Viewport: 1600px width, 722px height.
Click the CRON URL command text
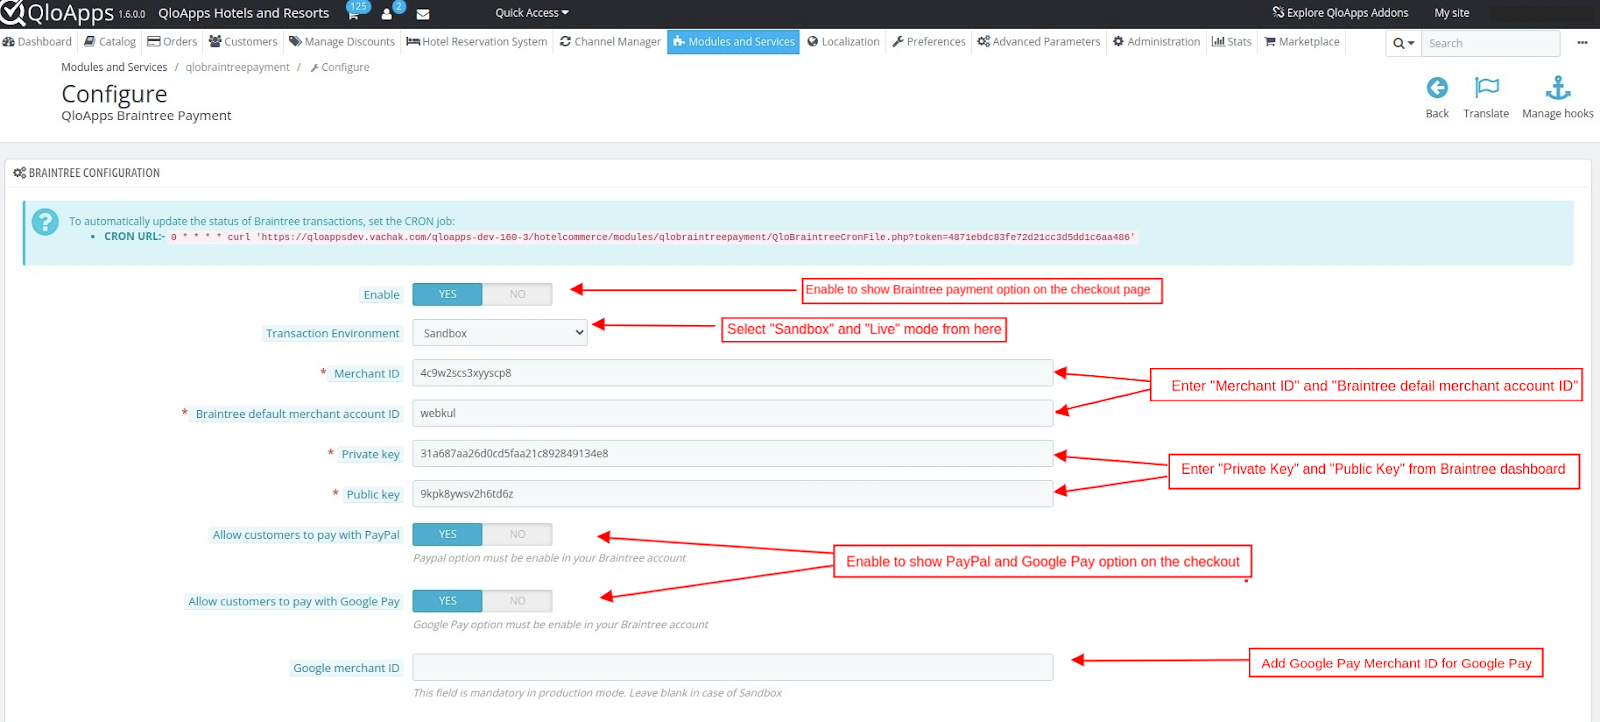tap(652, 237)
